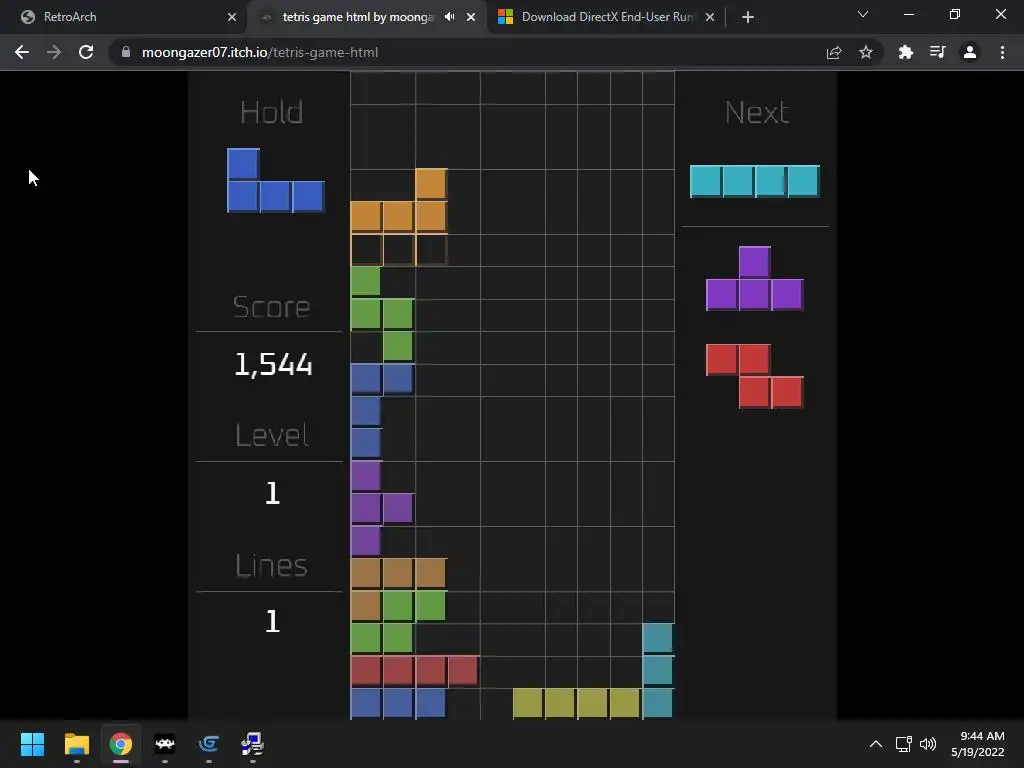1024x768 pixels.
Task: Share this page icon
Action: coord(834,52)
